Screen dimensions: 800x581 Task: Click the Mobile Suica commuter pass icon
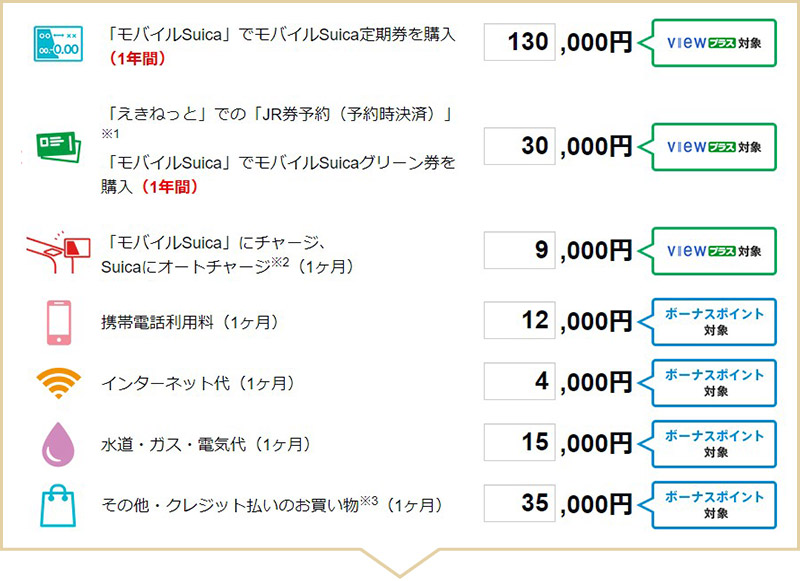click(58, 44)
